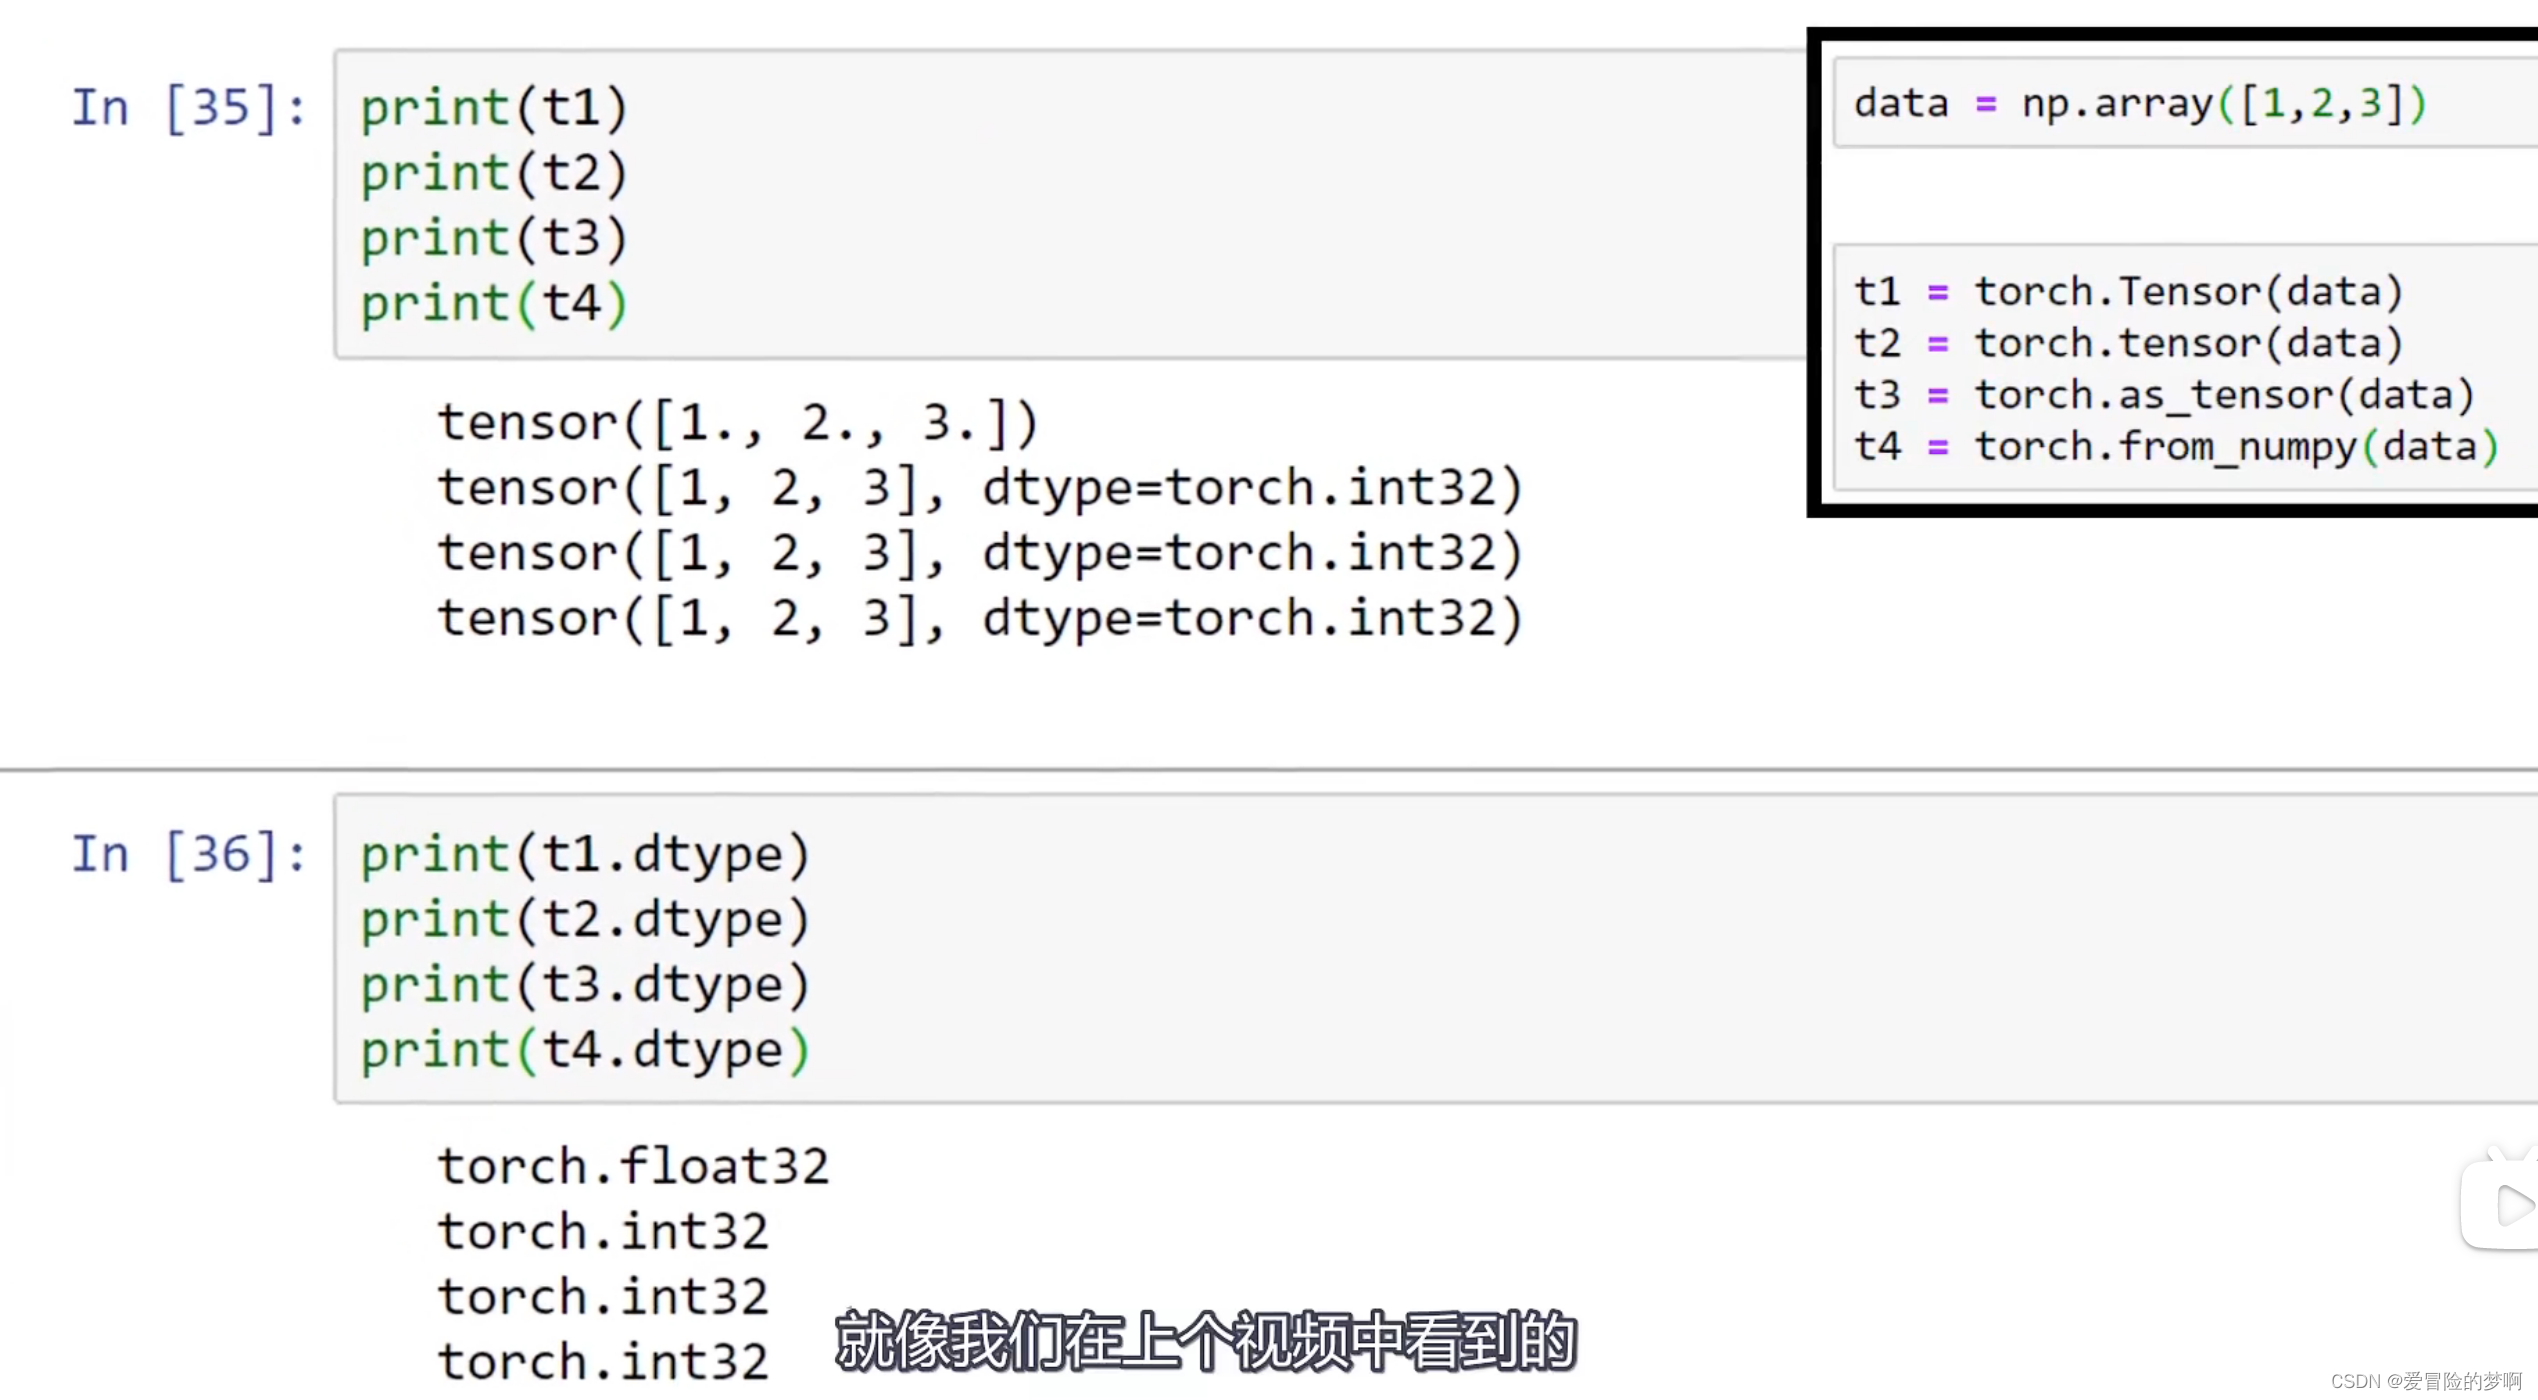
Task: Click the t3 = torch.as_tensor(data) line
Action: [x=2164, y=396]
